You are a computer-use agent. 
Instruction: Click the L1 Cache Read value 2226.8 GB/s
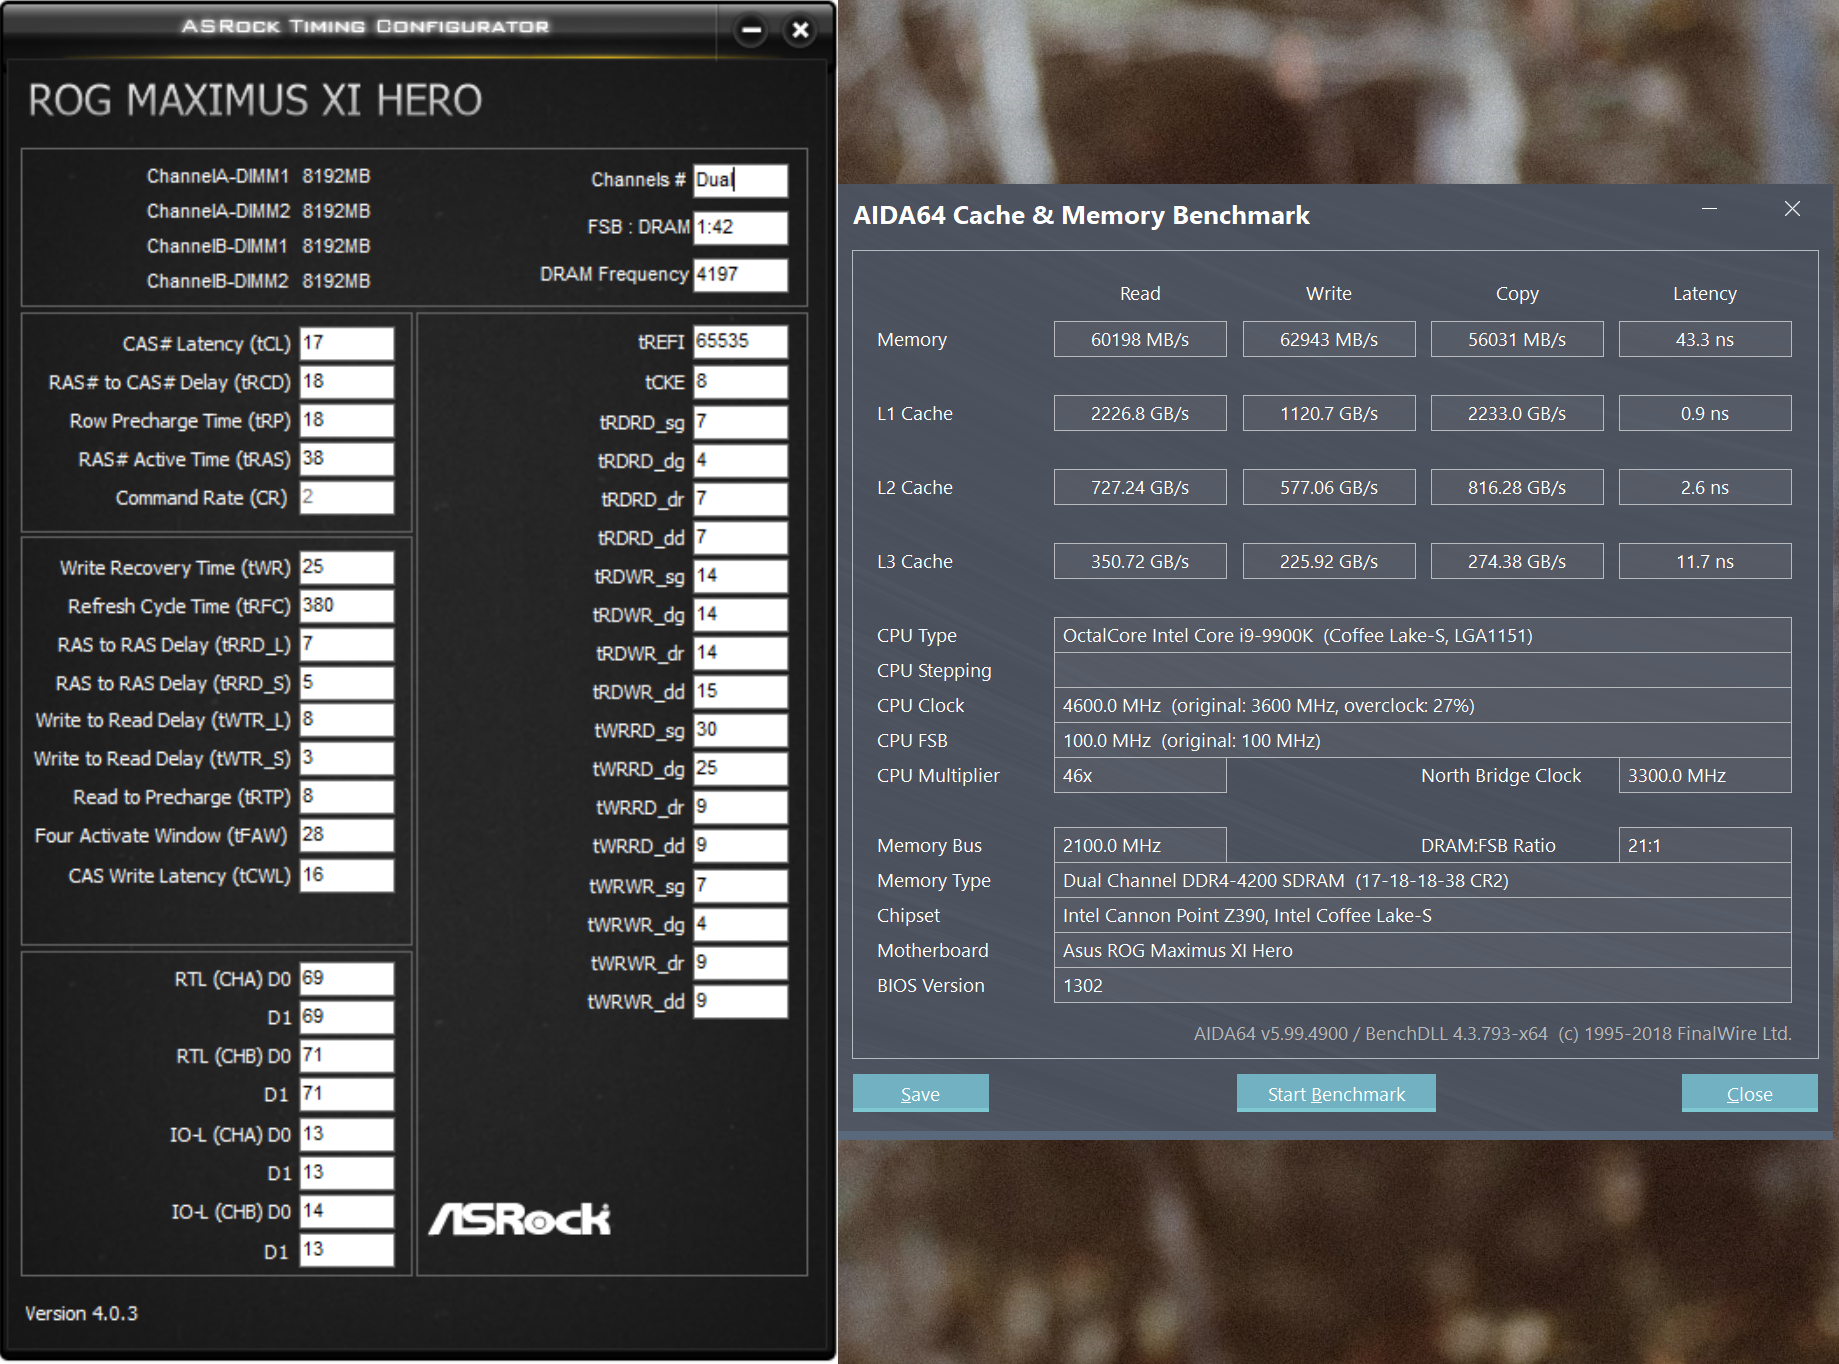coord(1140,413)
